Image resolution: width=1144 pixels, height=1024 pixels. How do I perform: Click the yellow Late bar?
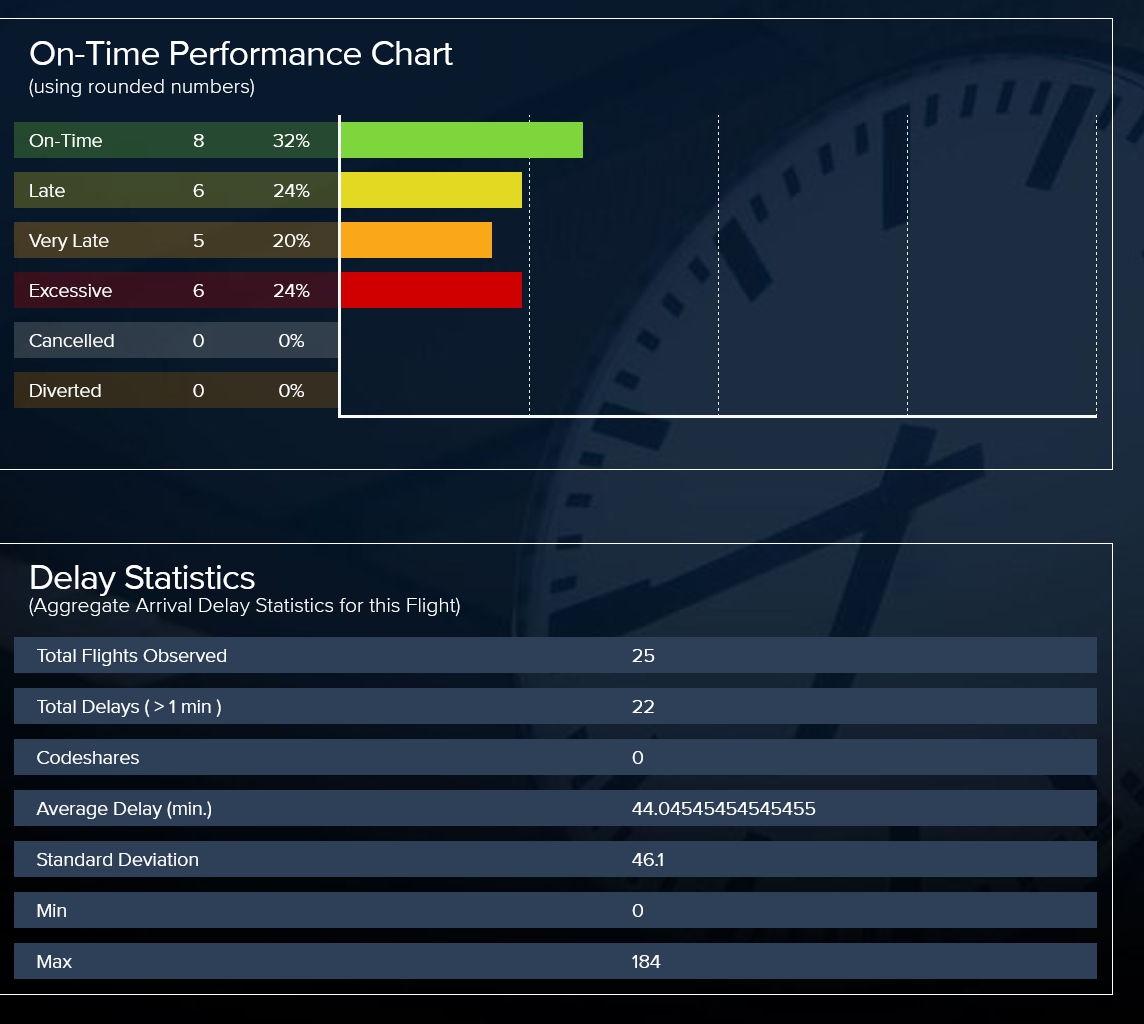[x=431, y=190]
